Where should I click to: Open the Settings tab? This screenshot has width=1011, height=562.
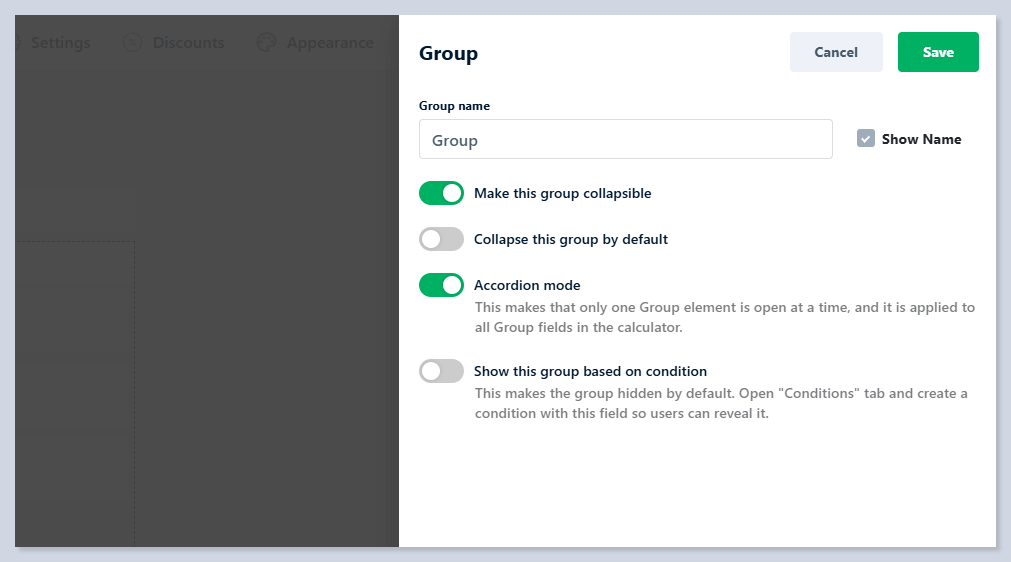point(60,43)
